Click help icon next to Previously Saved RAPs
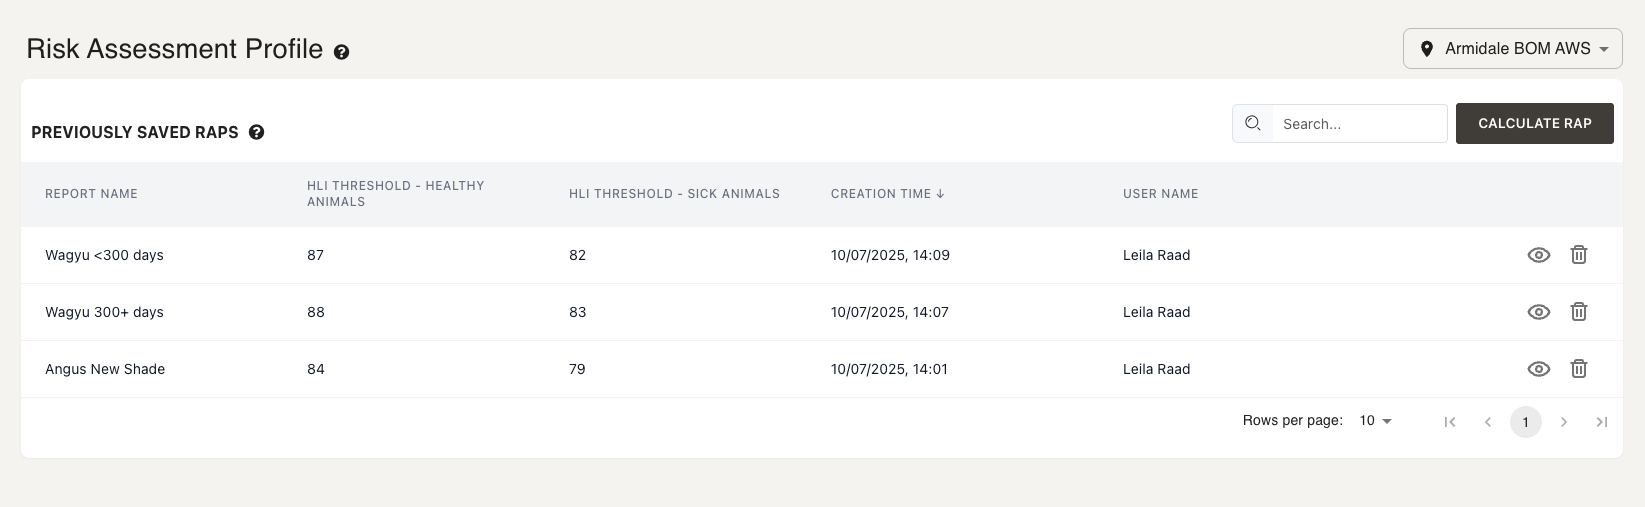Screen dimensions: 1645x507 click(x=257, y=132)
